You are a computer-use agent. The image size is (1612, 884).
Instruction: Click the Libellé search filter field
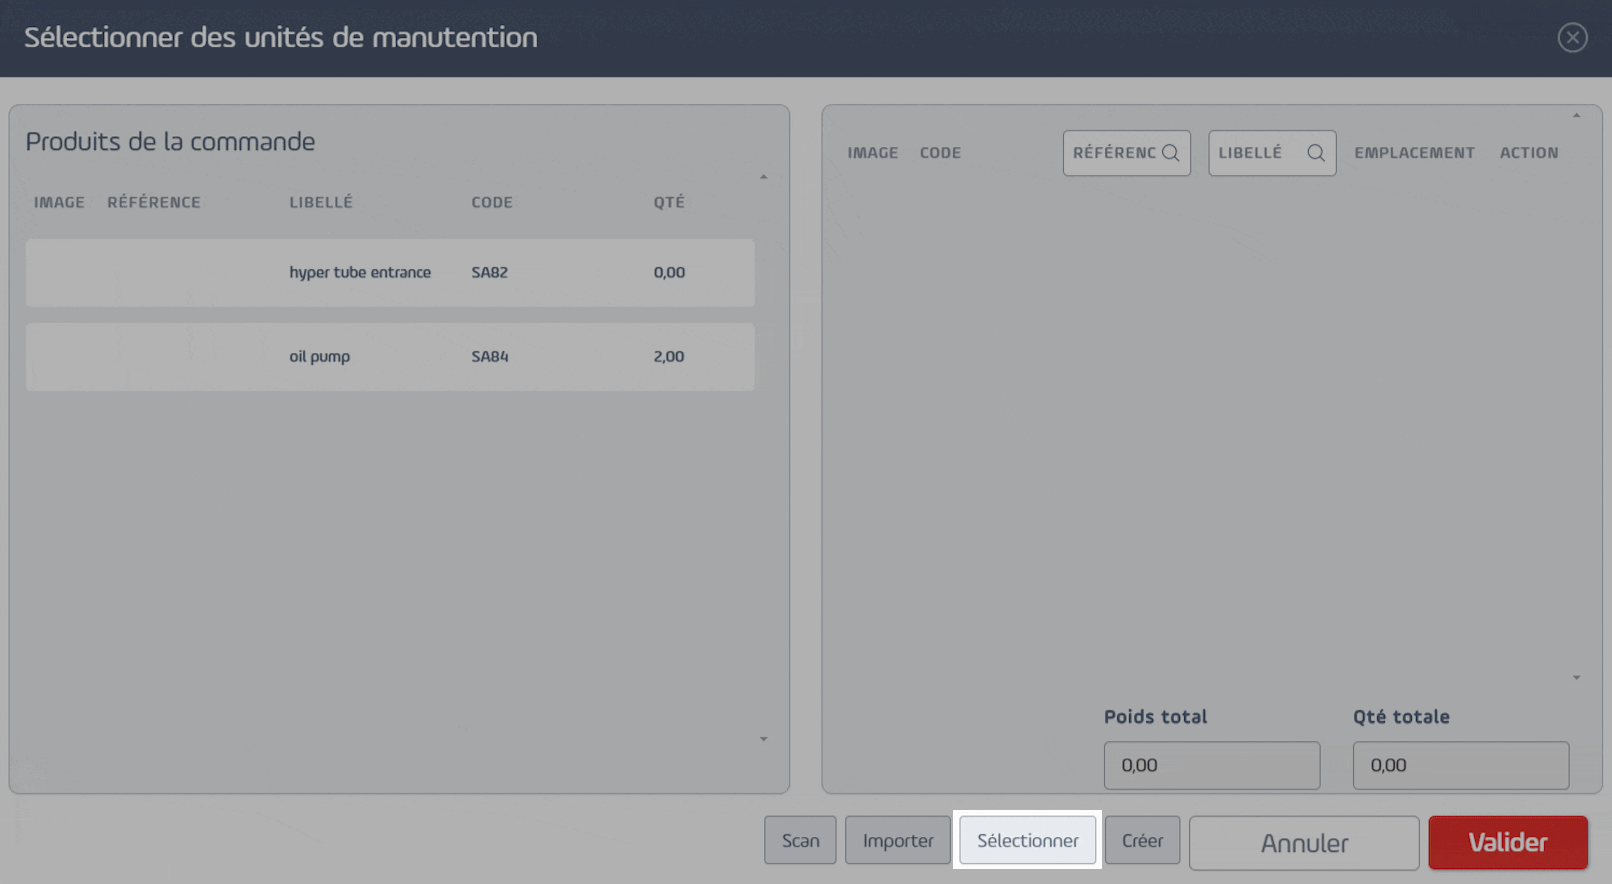[x=1272, y=153]
